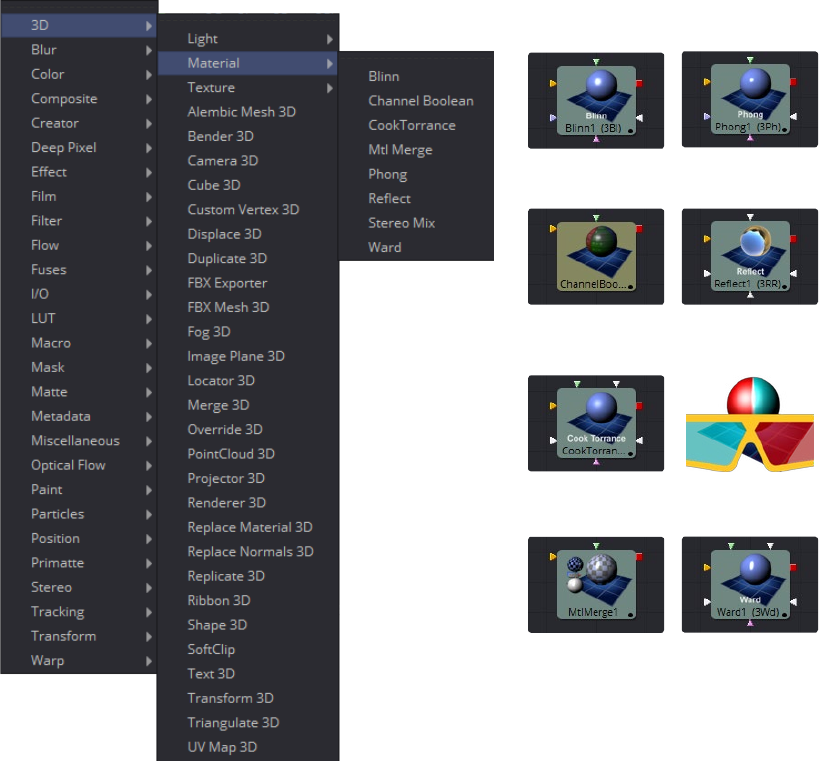Click the red output square on MtlMerge1 node
The width and height of the screenshot is (819, 761).
coord(639,557)
